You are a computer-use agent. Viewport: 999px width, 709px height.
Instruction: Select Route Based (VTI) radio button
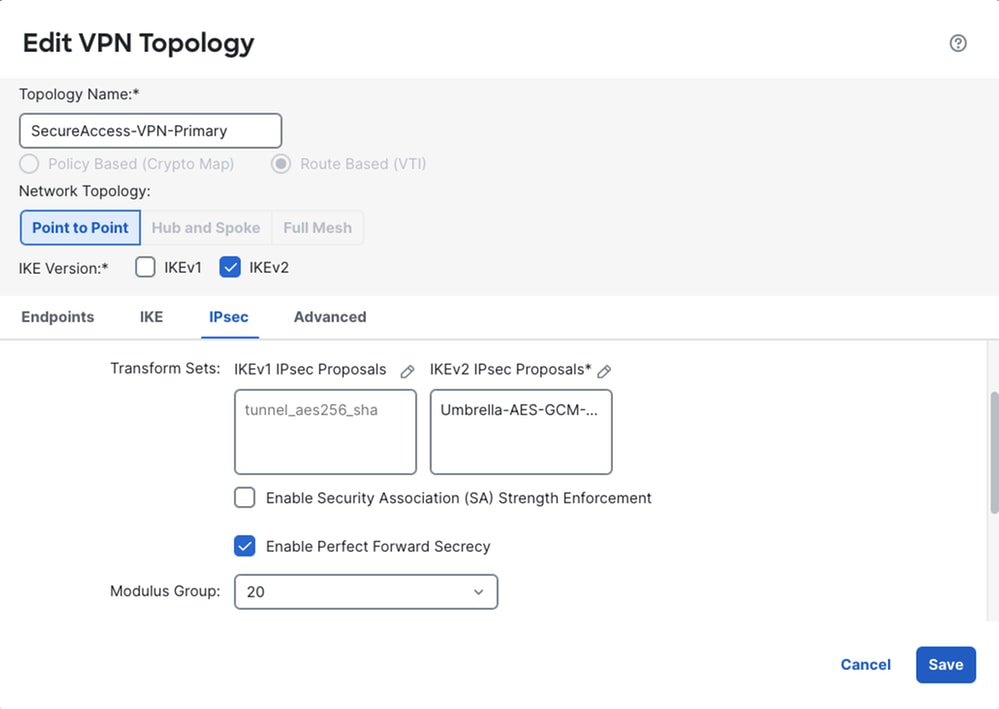pyautogui.click(x=281, y=164)
